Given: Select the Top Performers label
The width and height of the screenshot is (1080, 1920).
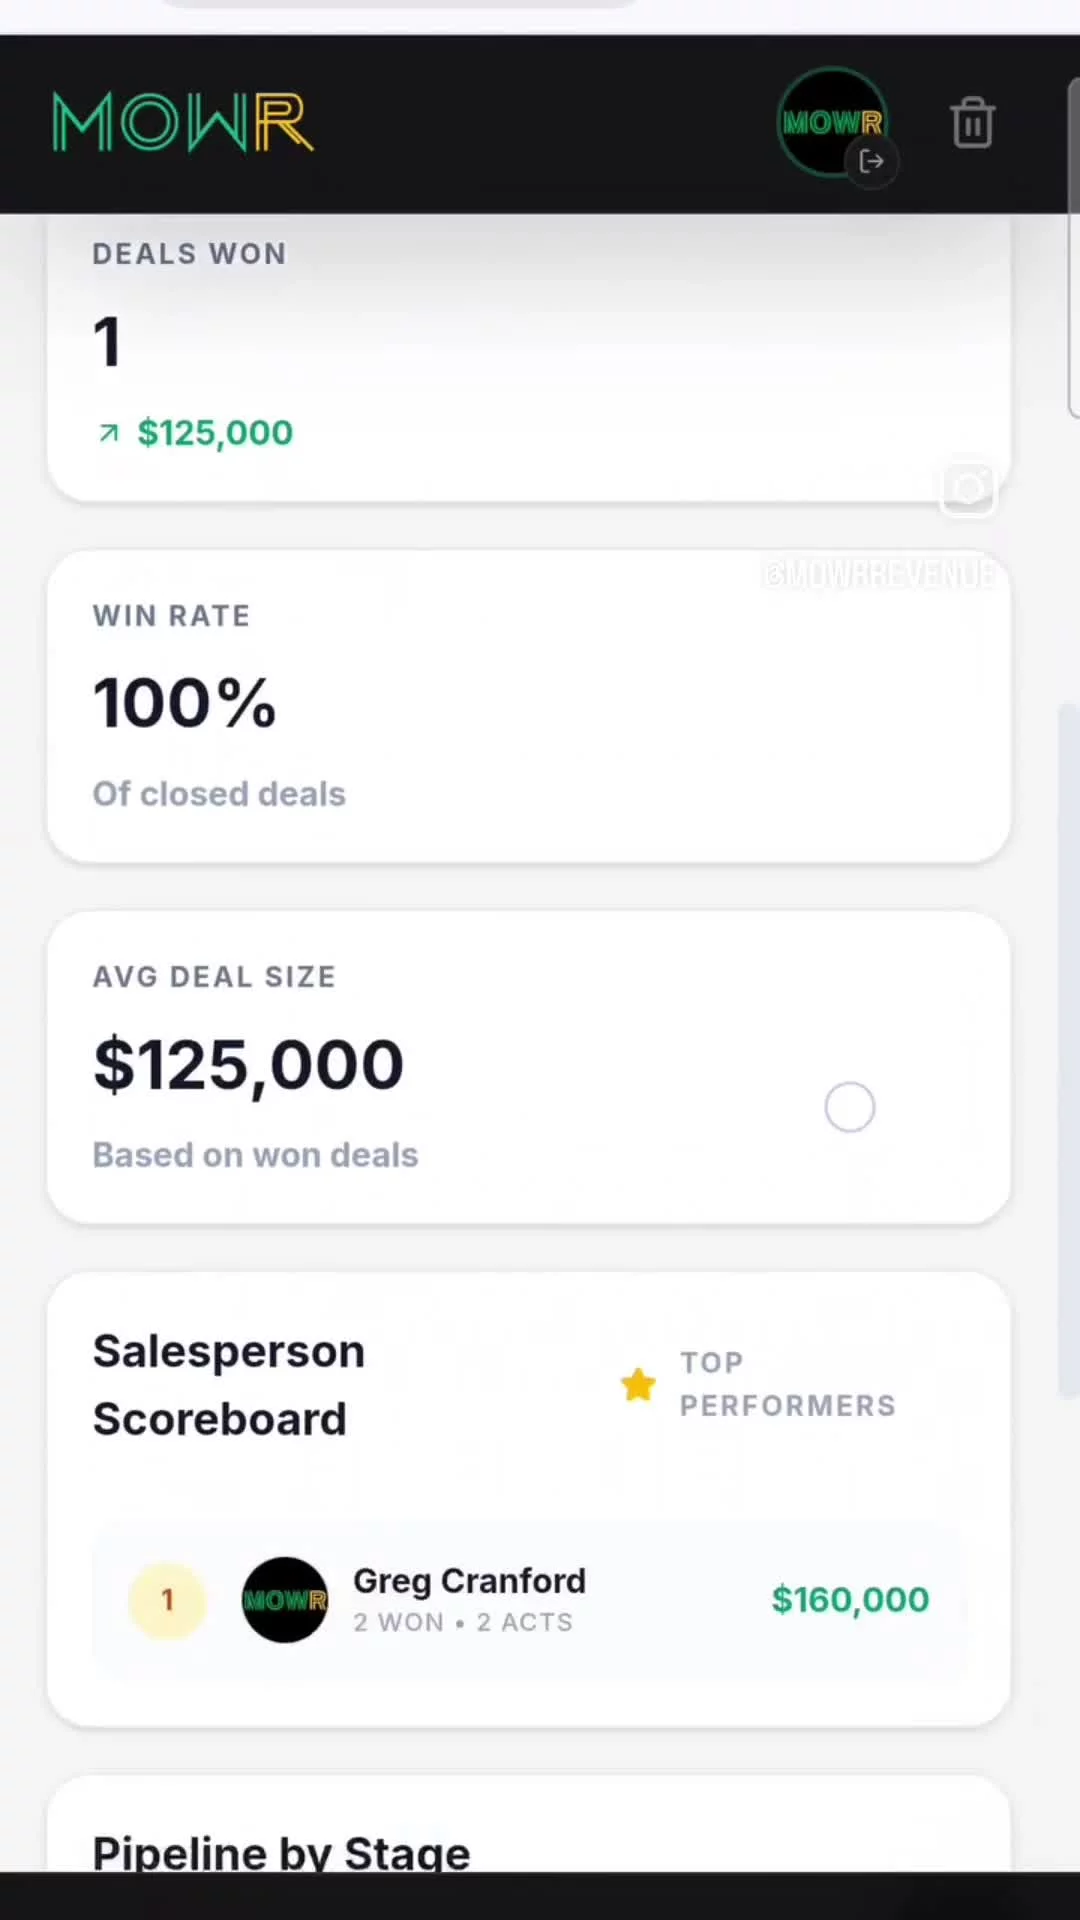Looking at the screenshot, I should pyautogui.click(x=787, y=1385).
